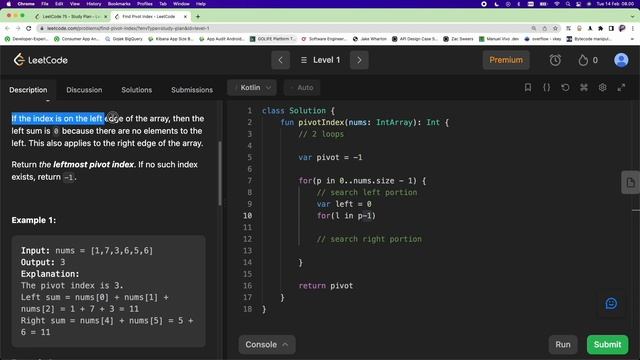Click line number 7 in the gutter

250,181
